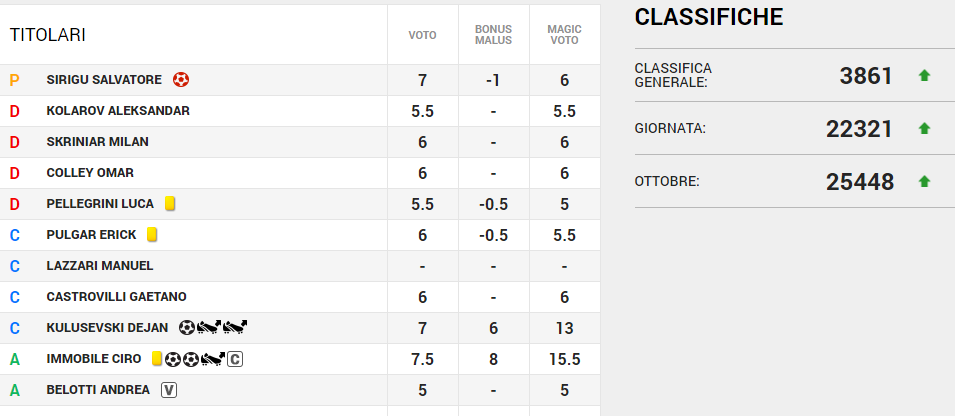Click the captain C badge next to Immobile
Image resolution: width=955 pixels, height=416 pixels.
(x=235, y=358)
